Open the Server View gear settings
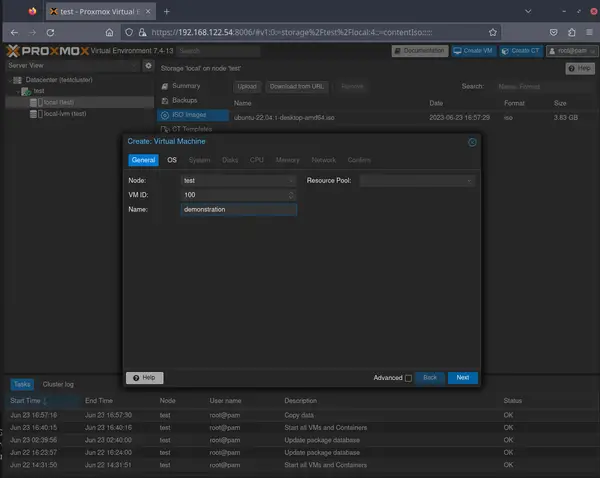This screenshot has height=478, width=600. [x=148, y=66]
